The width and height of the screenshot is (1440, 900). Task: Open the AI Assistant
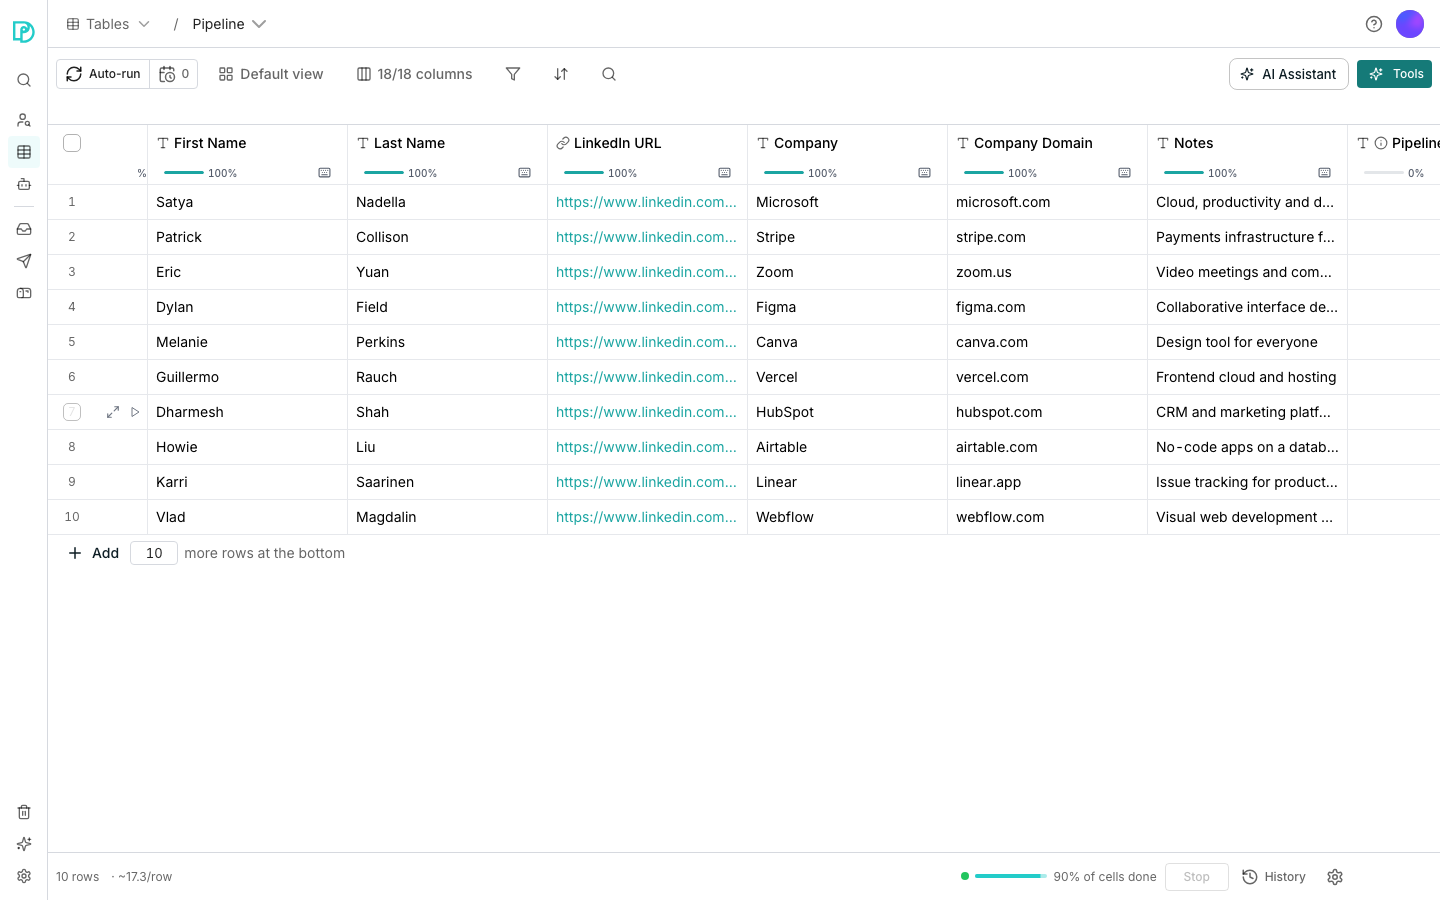click(1289, 74)
